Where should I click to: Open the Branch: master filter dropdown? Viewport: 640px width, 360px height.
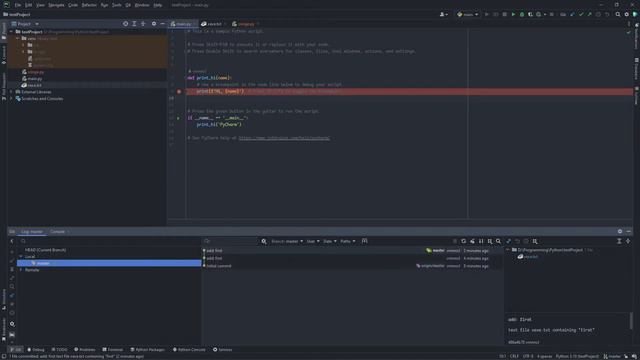pyautogui.click(x=287, y=241)
